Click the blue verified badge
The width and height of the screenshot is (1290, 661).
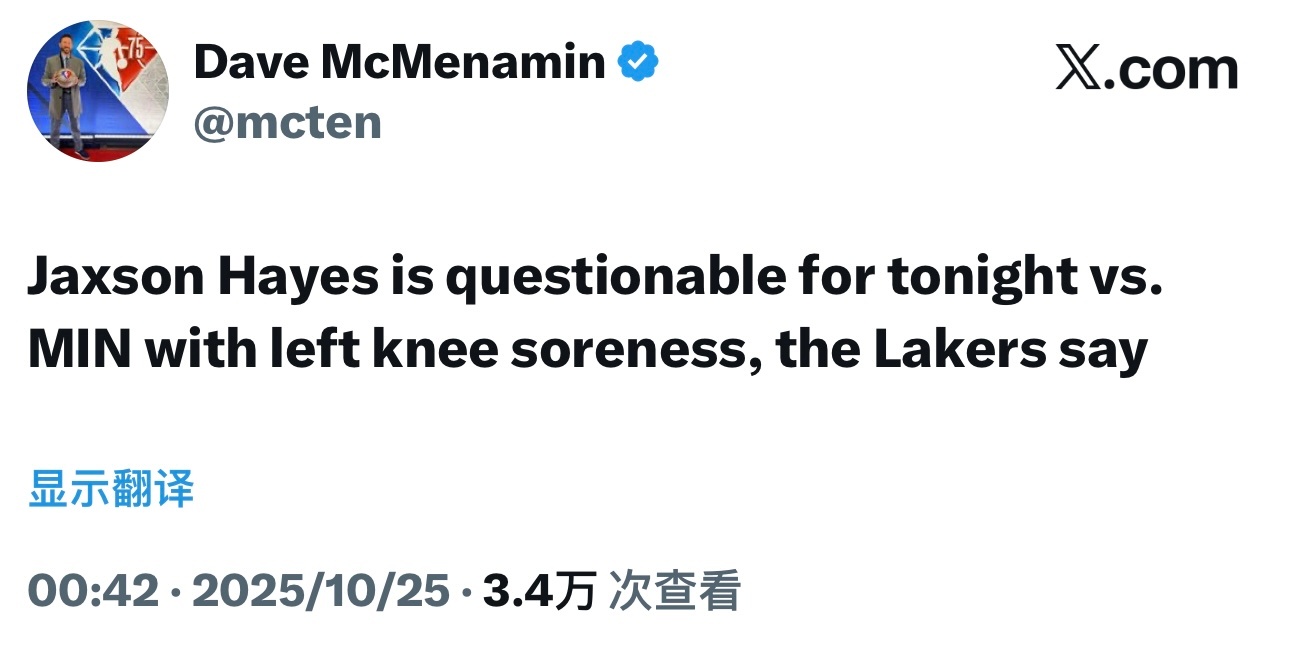point(638,63)
